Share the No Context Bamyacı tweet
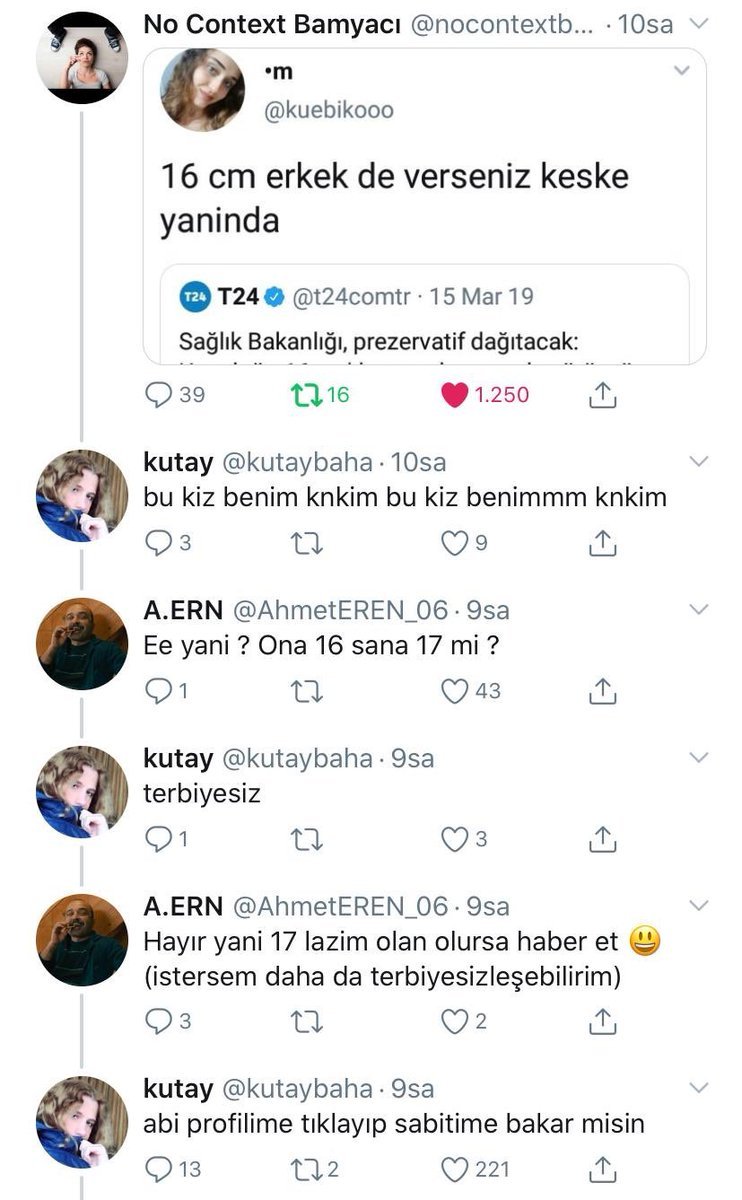 point(601,396)
